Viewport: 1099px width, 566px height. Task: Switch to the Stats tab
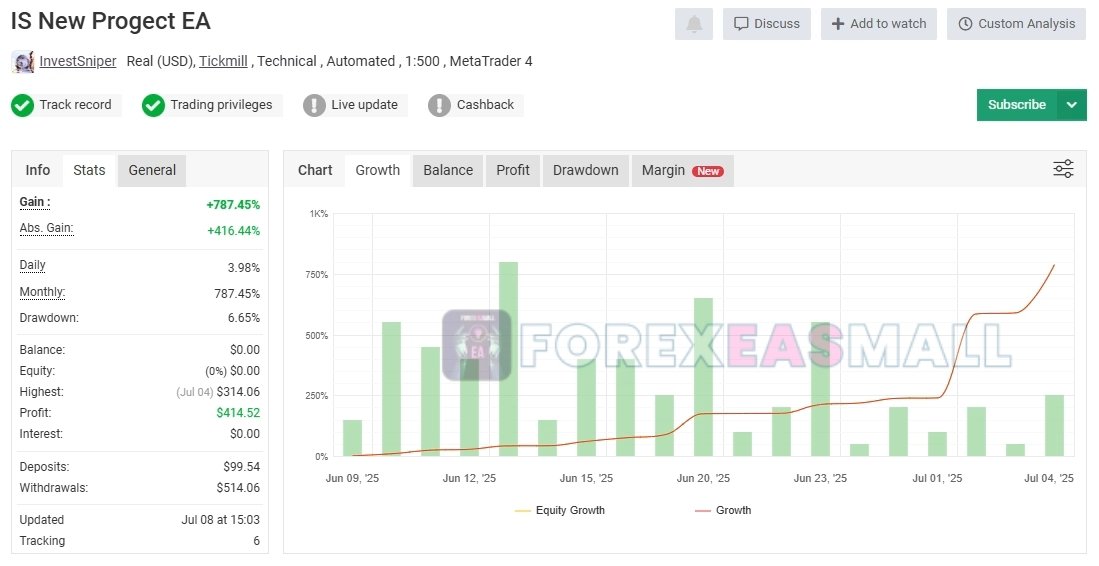89,170
